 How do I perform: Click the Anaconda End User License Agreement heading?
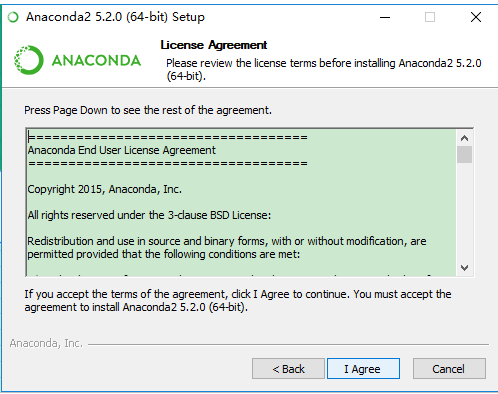122,150
